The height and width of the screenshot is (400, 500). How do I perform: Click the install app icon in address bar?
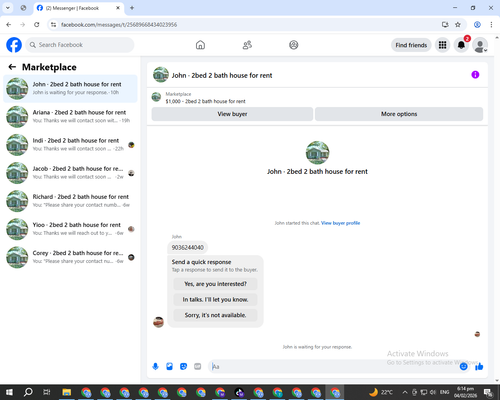click(x=445, y=25)
